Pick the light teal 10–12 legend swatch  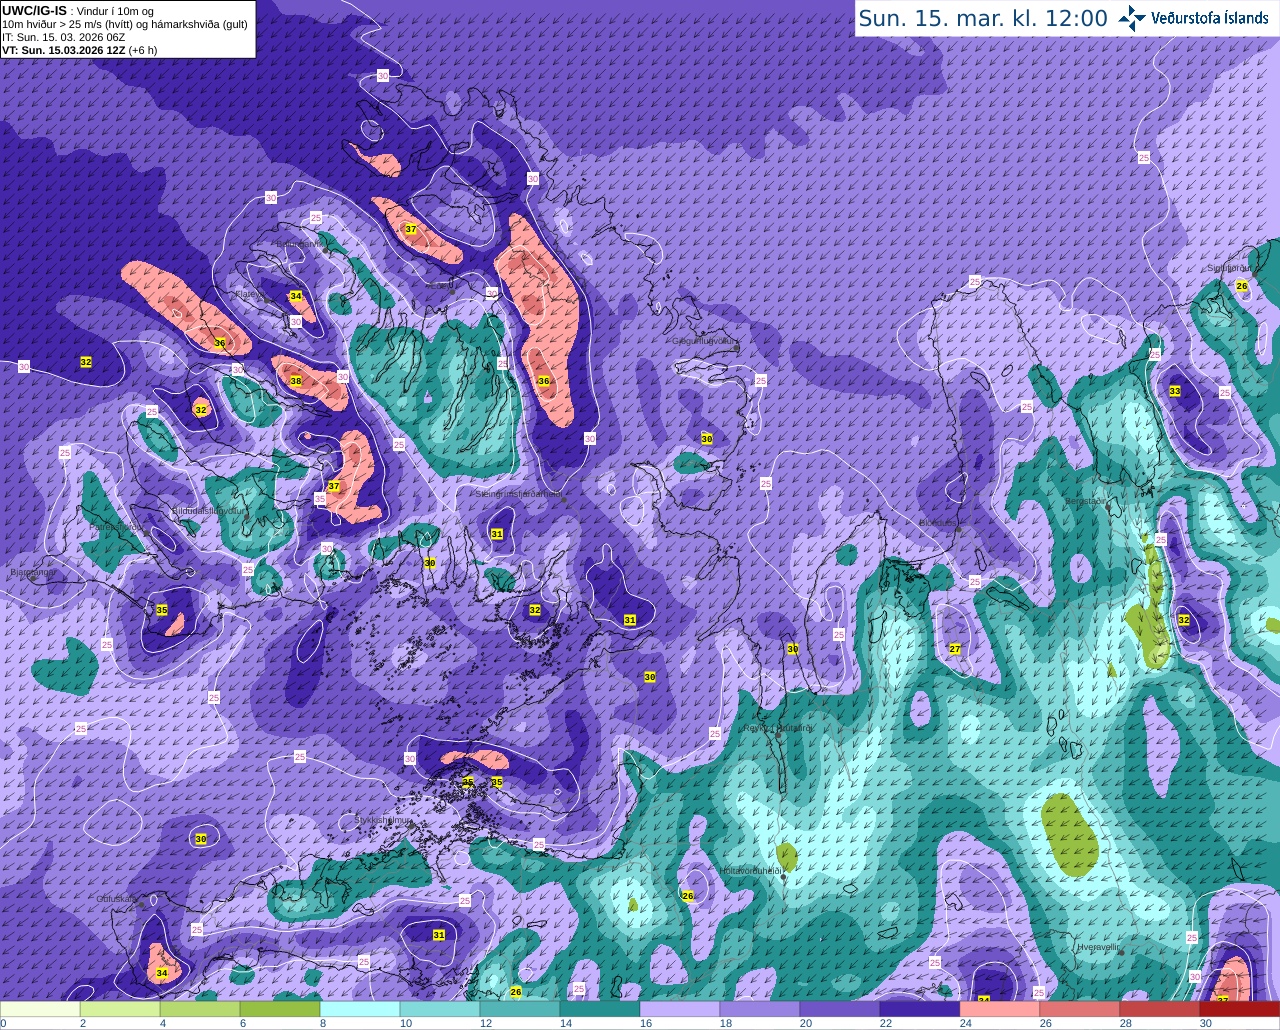441,1009
